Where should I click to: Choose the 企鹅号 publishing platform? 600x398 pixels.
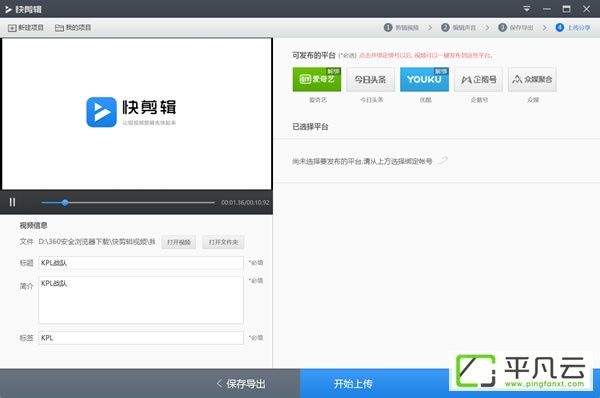pyautogui.click(x=478, y=79)
